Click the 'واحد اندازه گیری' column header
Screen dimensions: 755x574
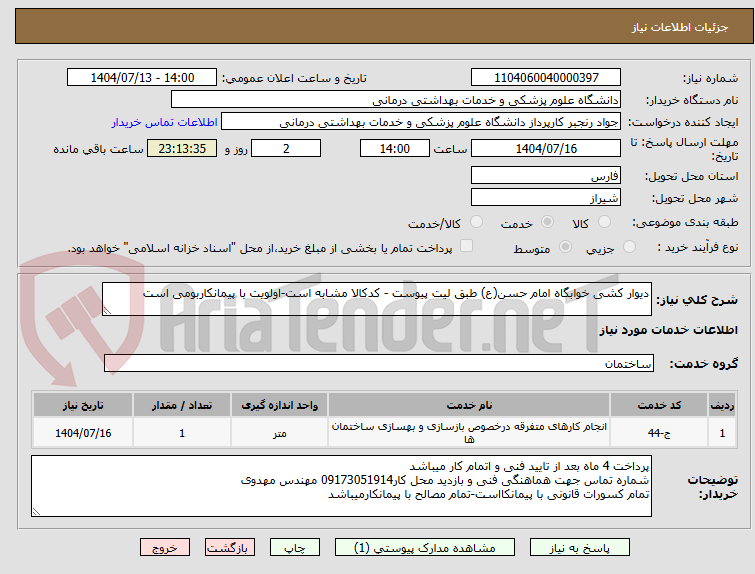(279, 405)
